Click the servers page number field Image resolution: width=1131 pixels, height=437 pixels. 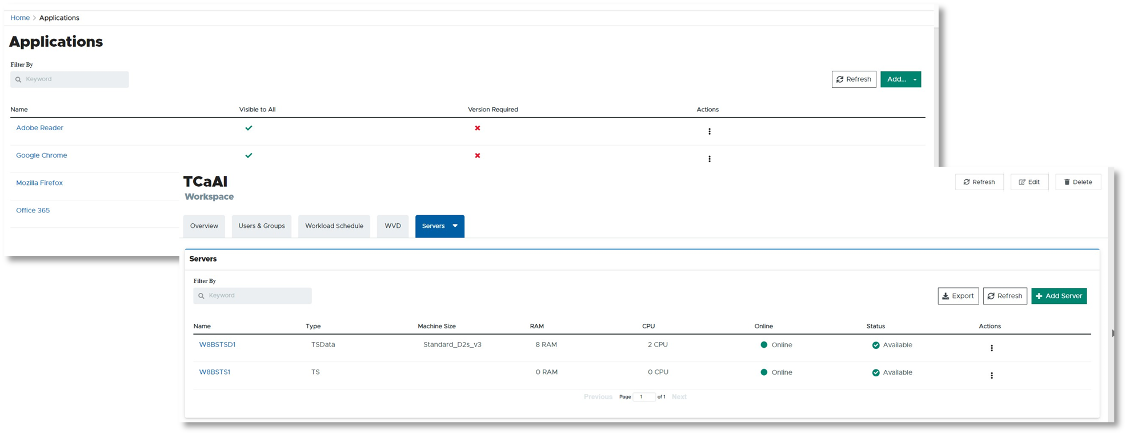645,397
